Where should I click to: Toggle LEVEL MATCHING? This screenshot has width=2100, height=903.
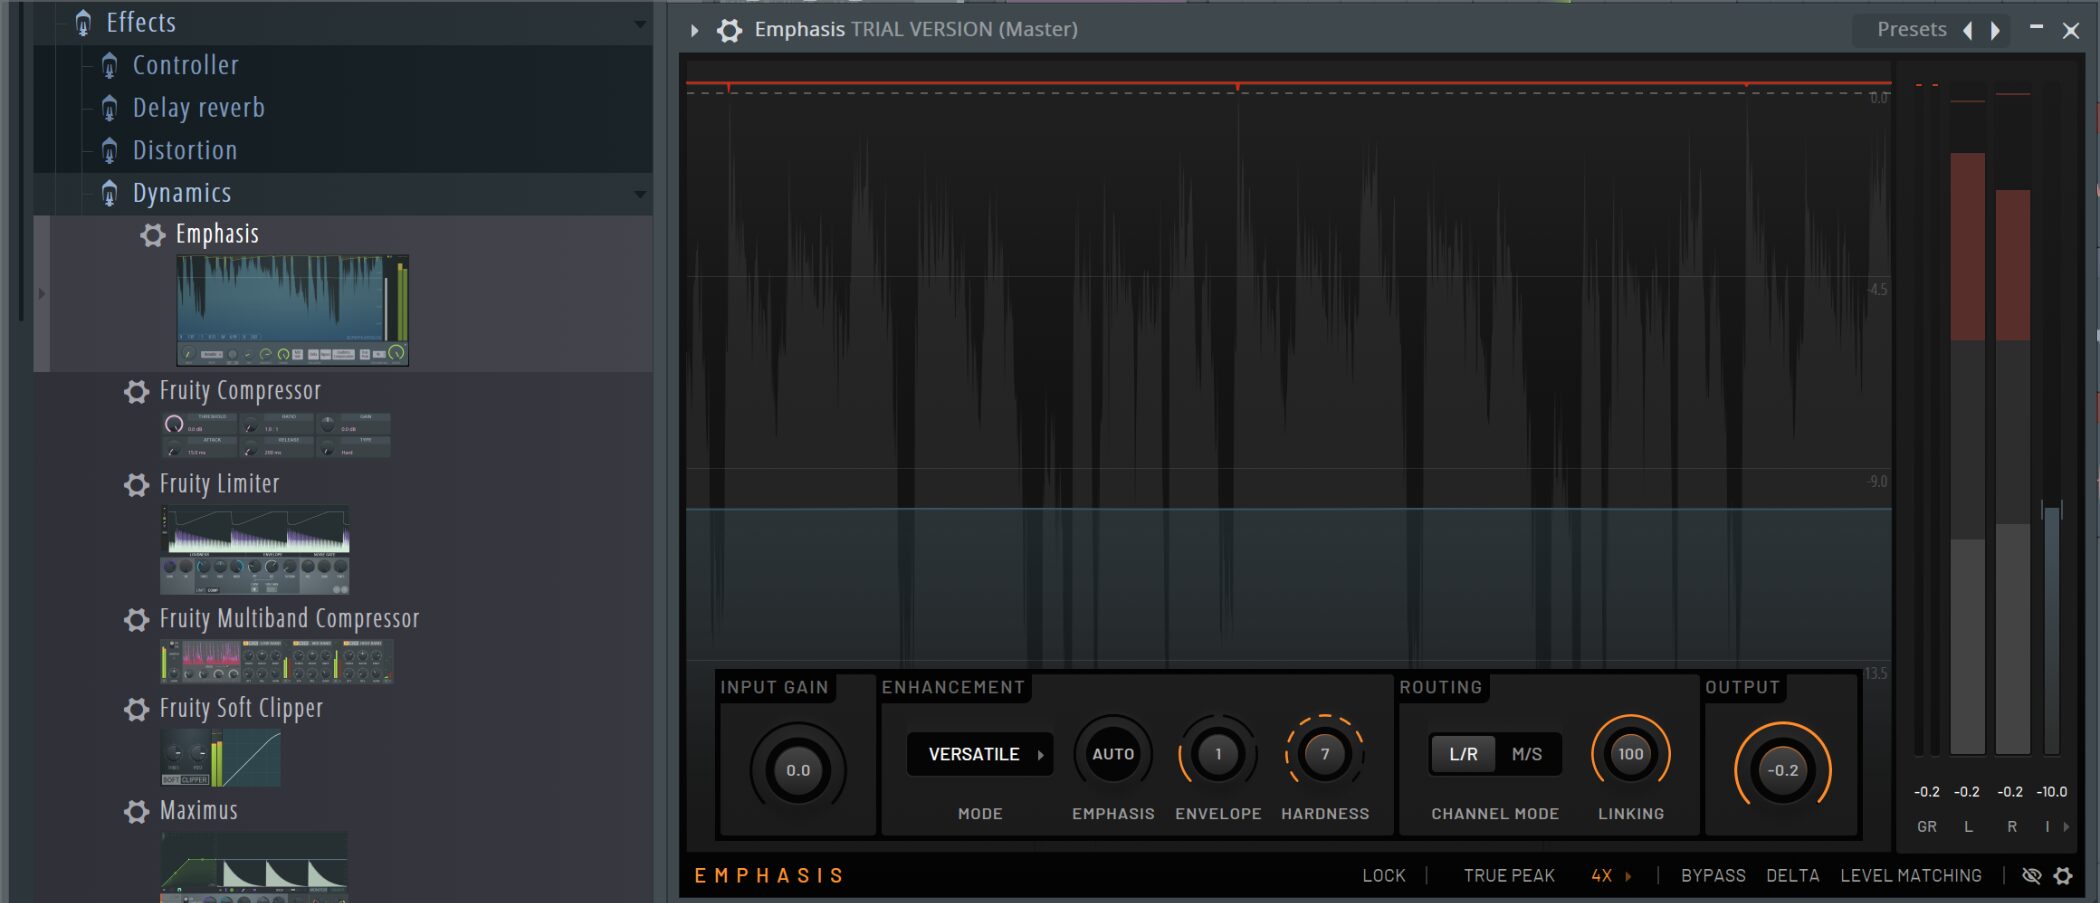pos(1910,876)
